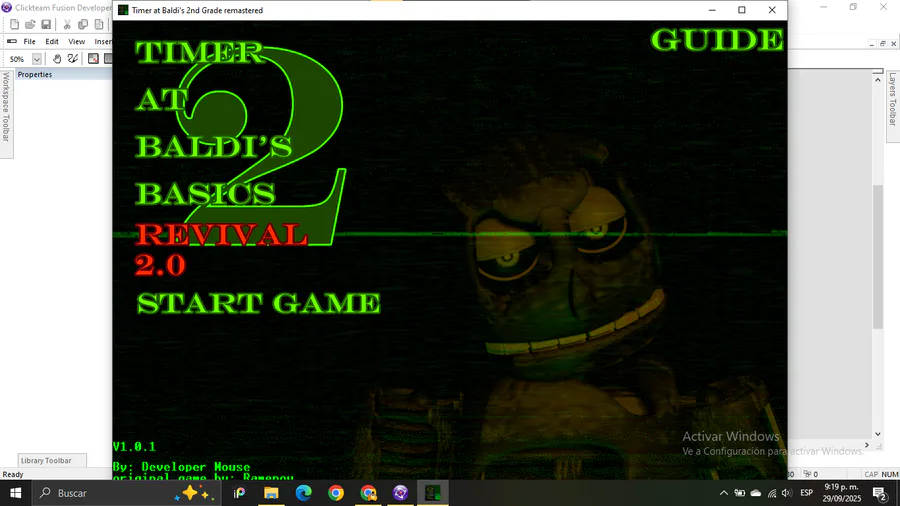Click the Open folder icon in Clickteam toolbar
Viewport: 900px width, 506px height.
tap(30, 24)
